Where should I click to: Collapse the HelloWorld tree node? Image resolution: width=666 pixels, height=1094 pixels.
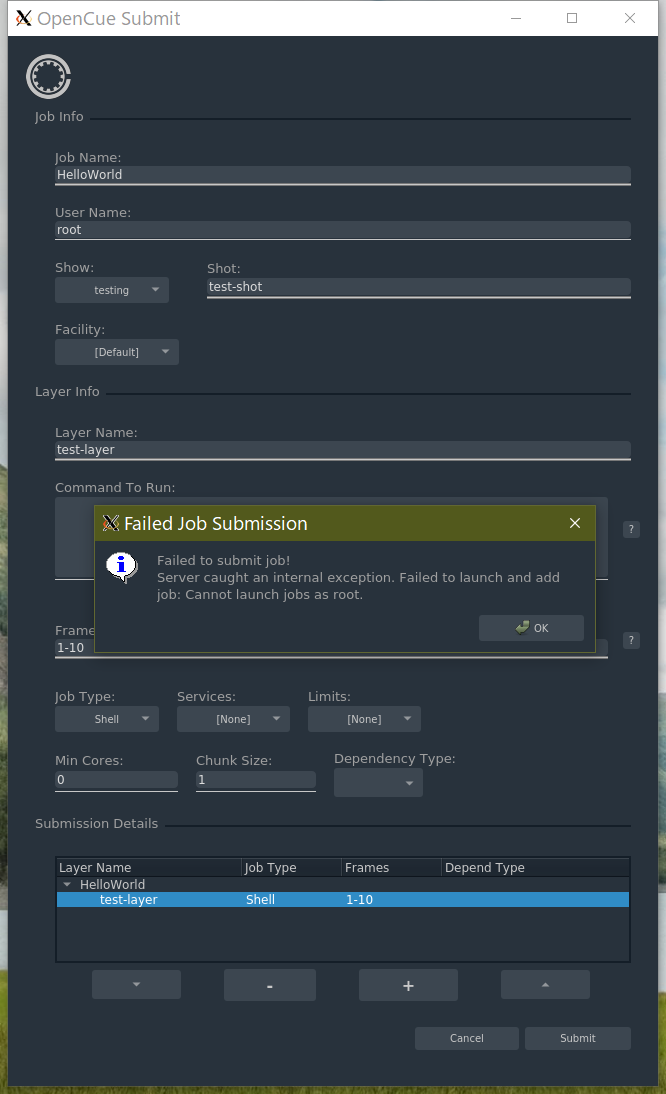click(68, 884)
